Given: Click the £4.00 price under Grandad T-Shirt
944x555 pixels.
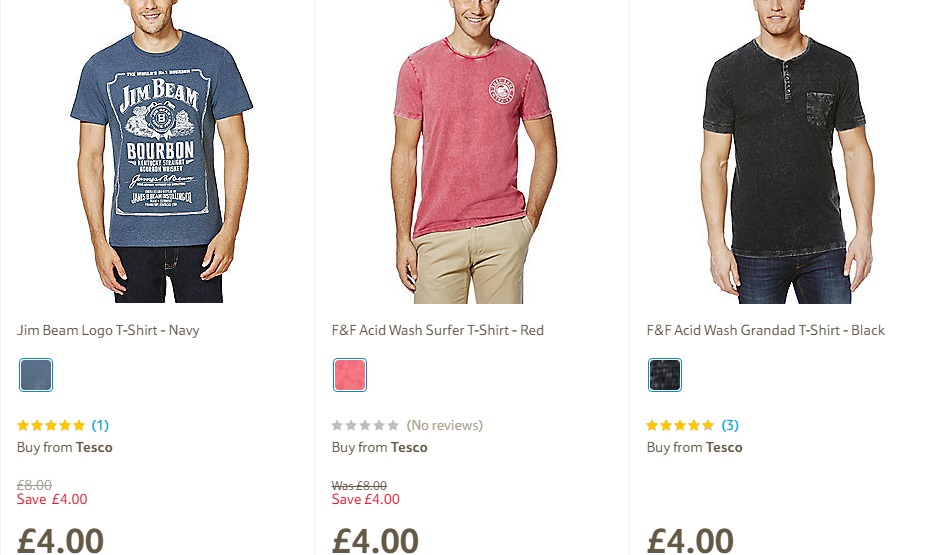Looking at the screenshot, I should pos(690,540).
